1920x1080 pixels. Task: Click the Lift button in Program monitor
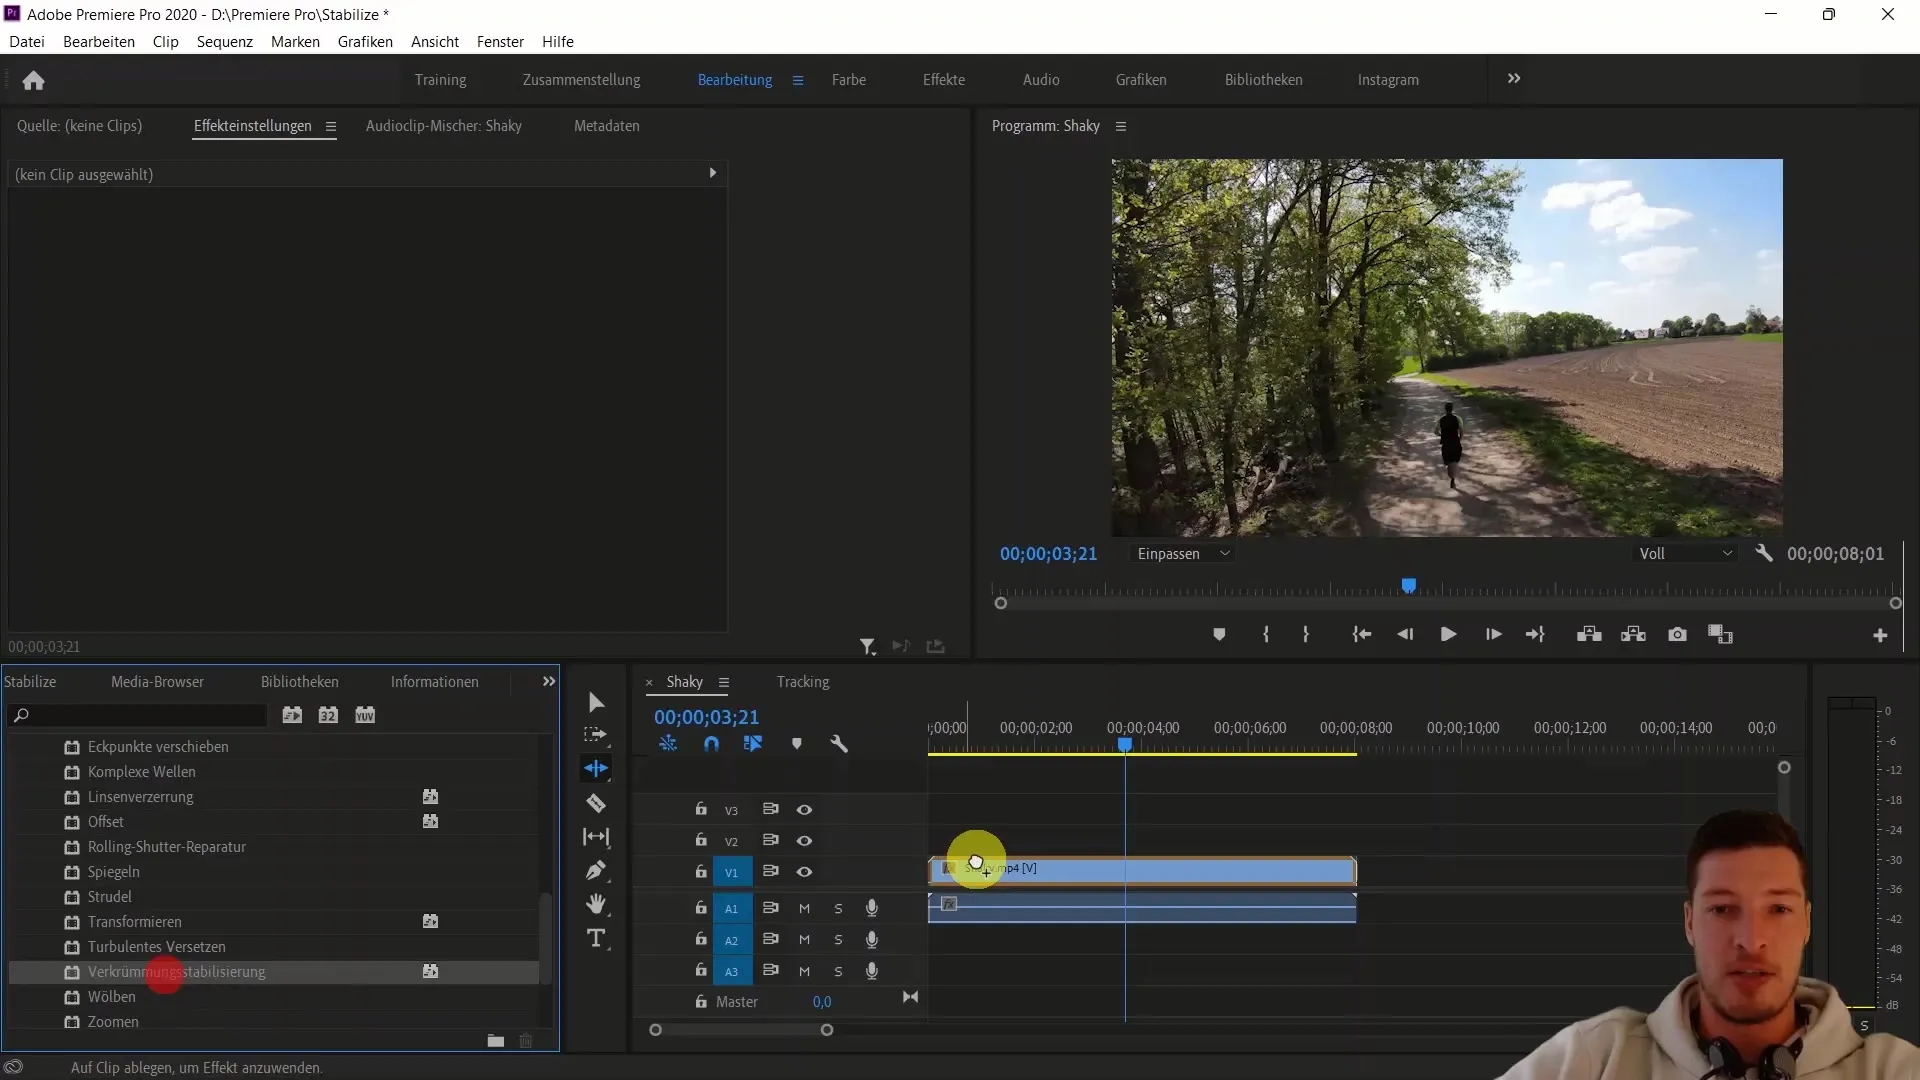(x=1589, y=634)
